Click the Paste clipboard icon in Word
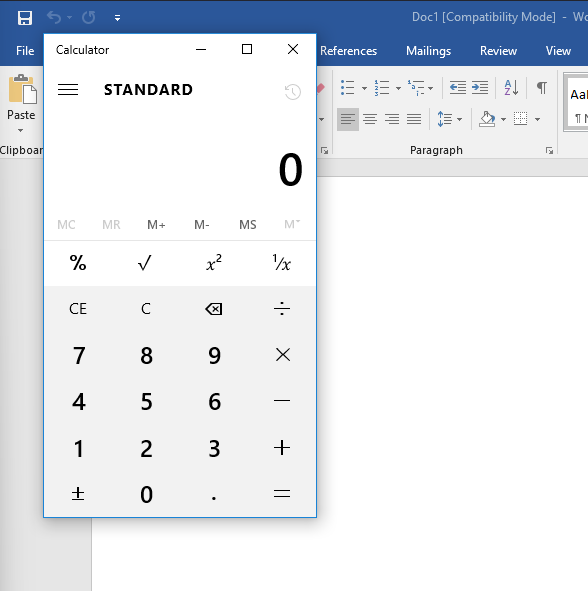Screen dimensions: 588x591 pyautogui.click(x=22, y=89)
